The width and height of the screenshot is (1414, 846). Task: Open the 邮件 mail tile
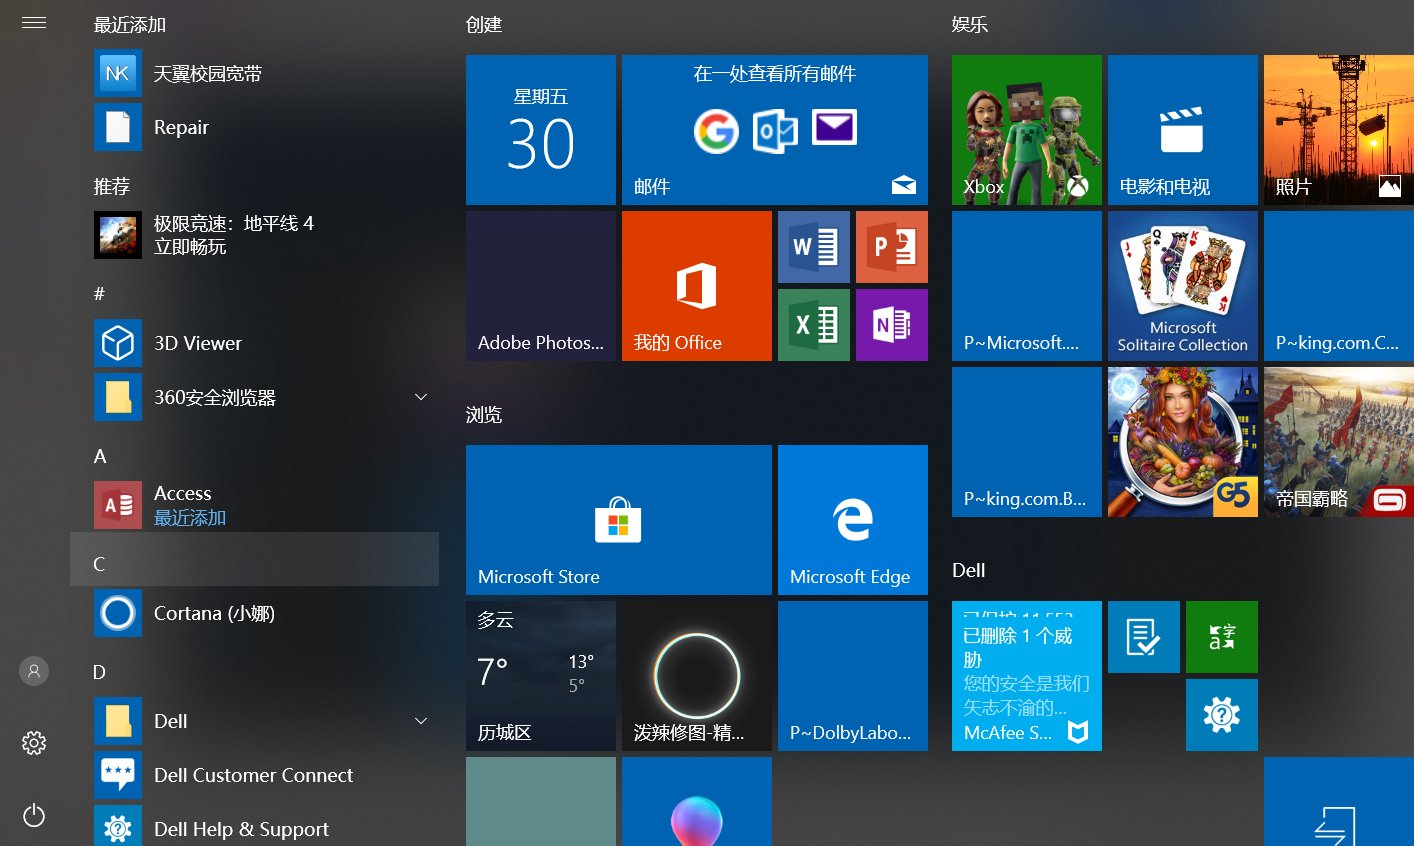click(774, 130)
